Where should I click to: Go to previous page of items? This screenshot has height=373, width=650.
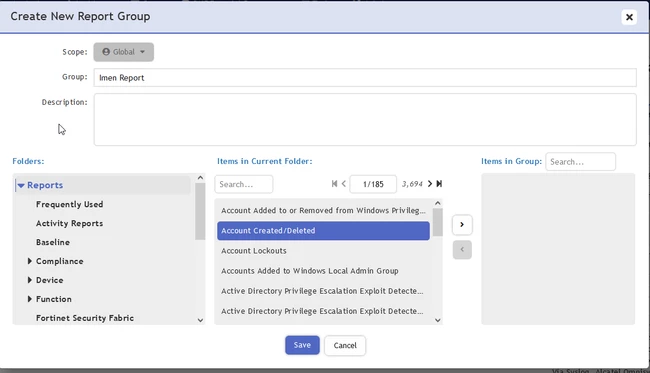tap(344, 184)
